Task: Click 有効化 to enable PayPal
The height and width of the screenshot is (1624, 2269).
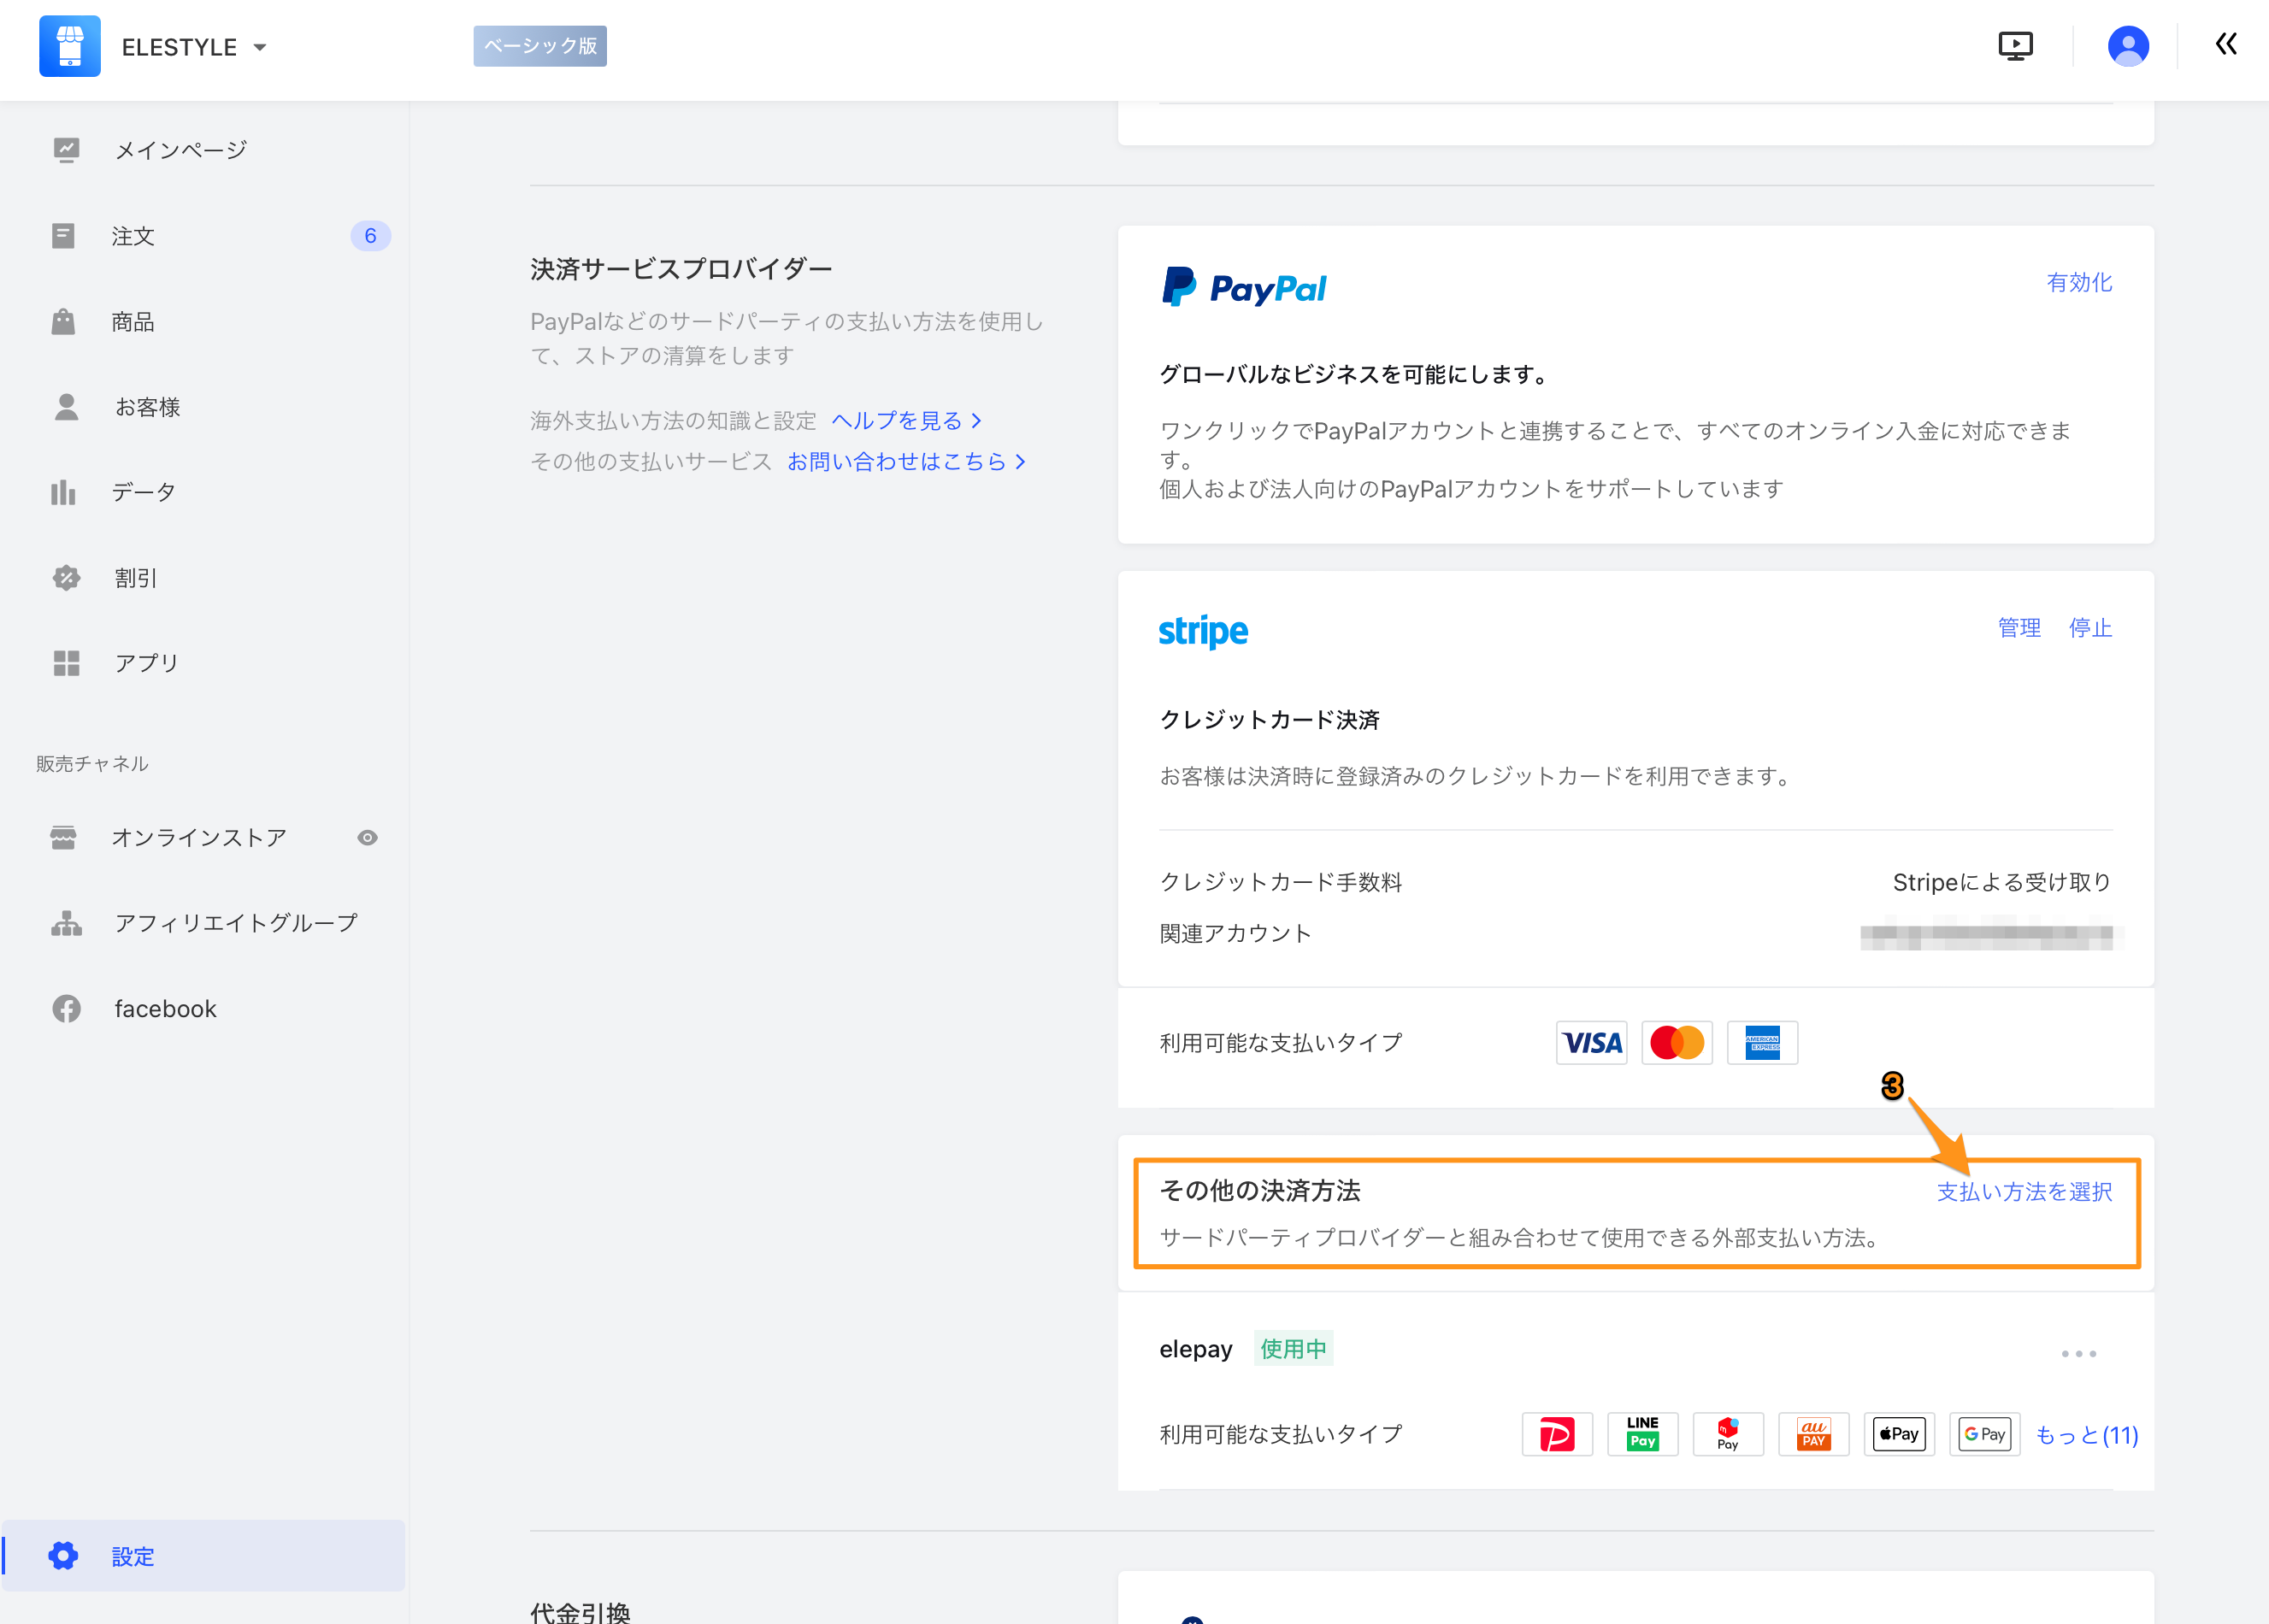Action: tap(2078, 283)
